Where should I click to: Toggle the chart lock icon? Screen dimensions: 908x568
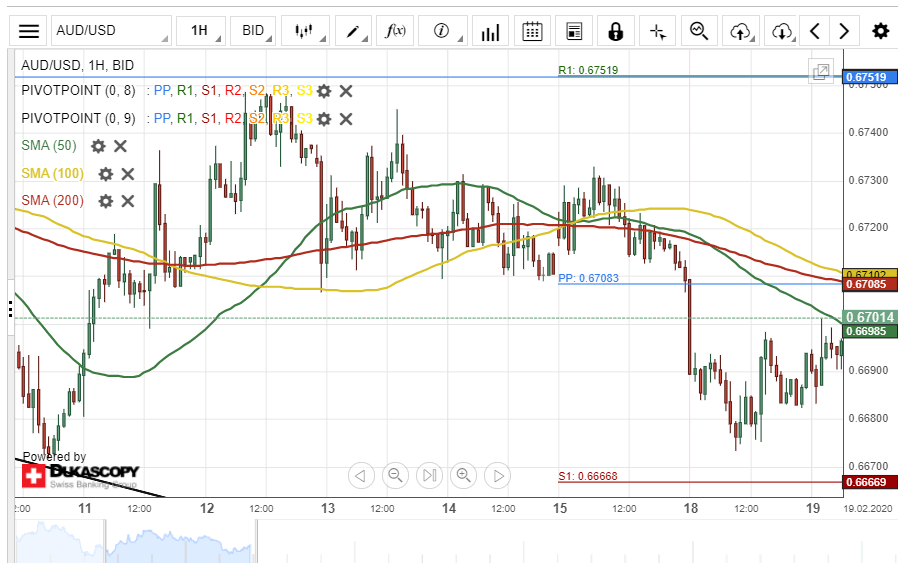tap(615, 31)
